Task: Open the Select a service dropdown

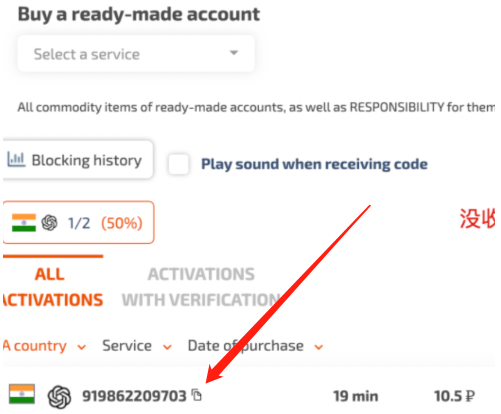Action: (x=136, y=54)
